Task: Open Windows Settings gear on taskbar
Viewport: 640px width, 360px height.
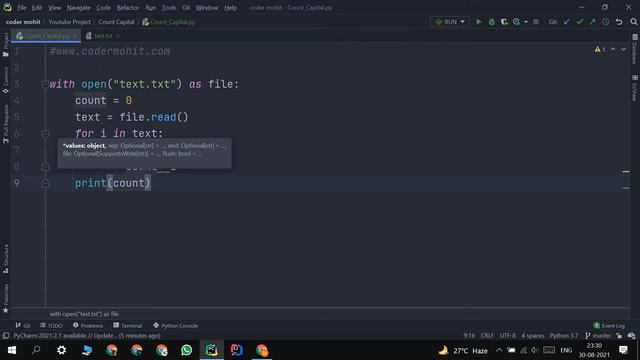Action: click(x=62, y=350)
